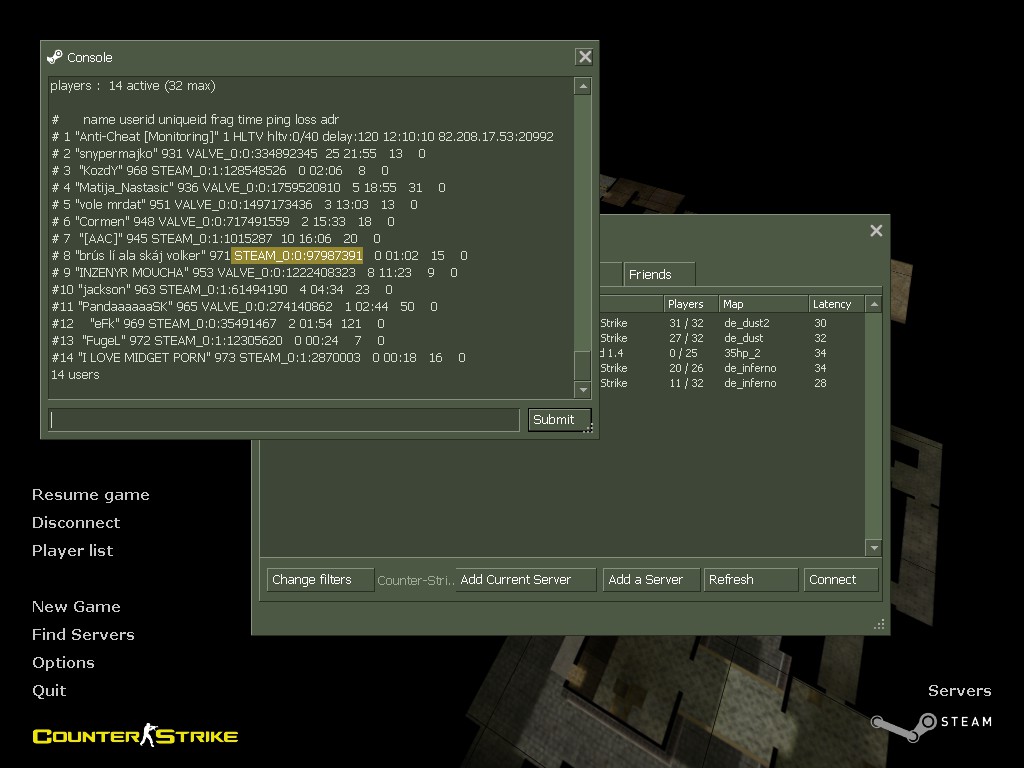Open the Options menu
Viewport: 1024px width, 768px height.
click(x=63, y=663)
